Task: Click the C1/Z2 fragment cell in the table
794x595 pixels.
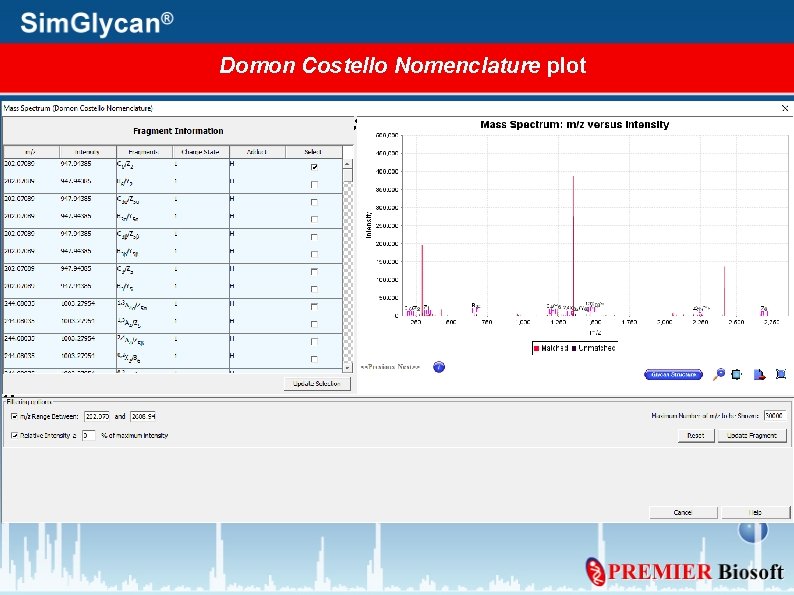Action: click(144, 165)
